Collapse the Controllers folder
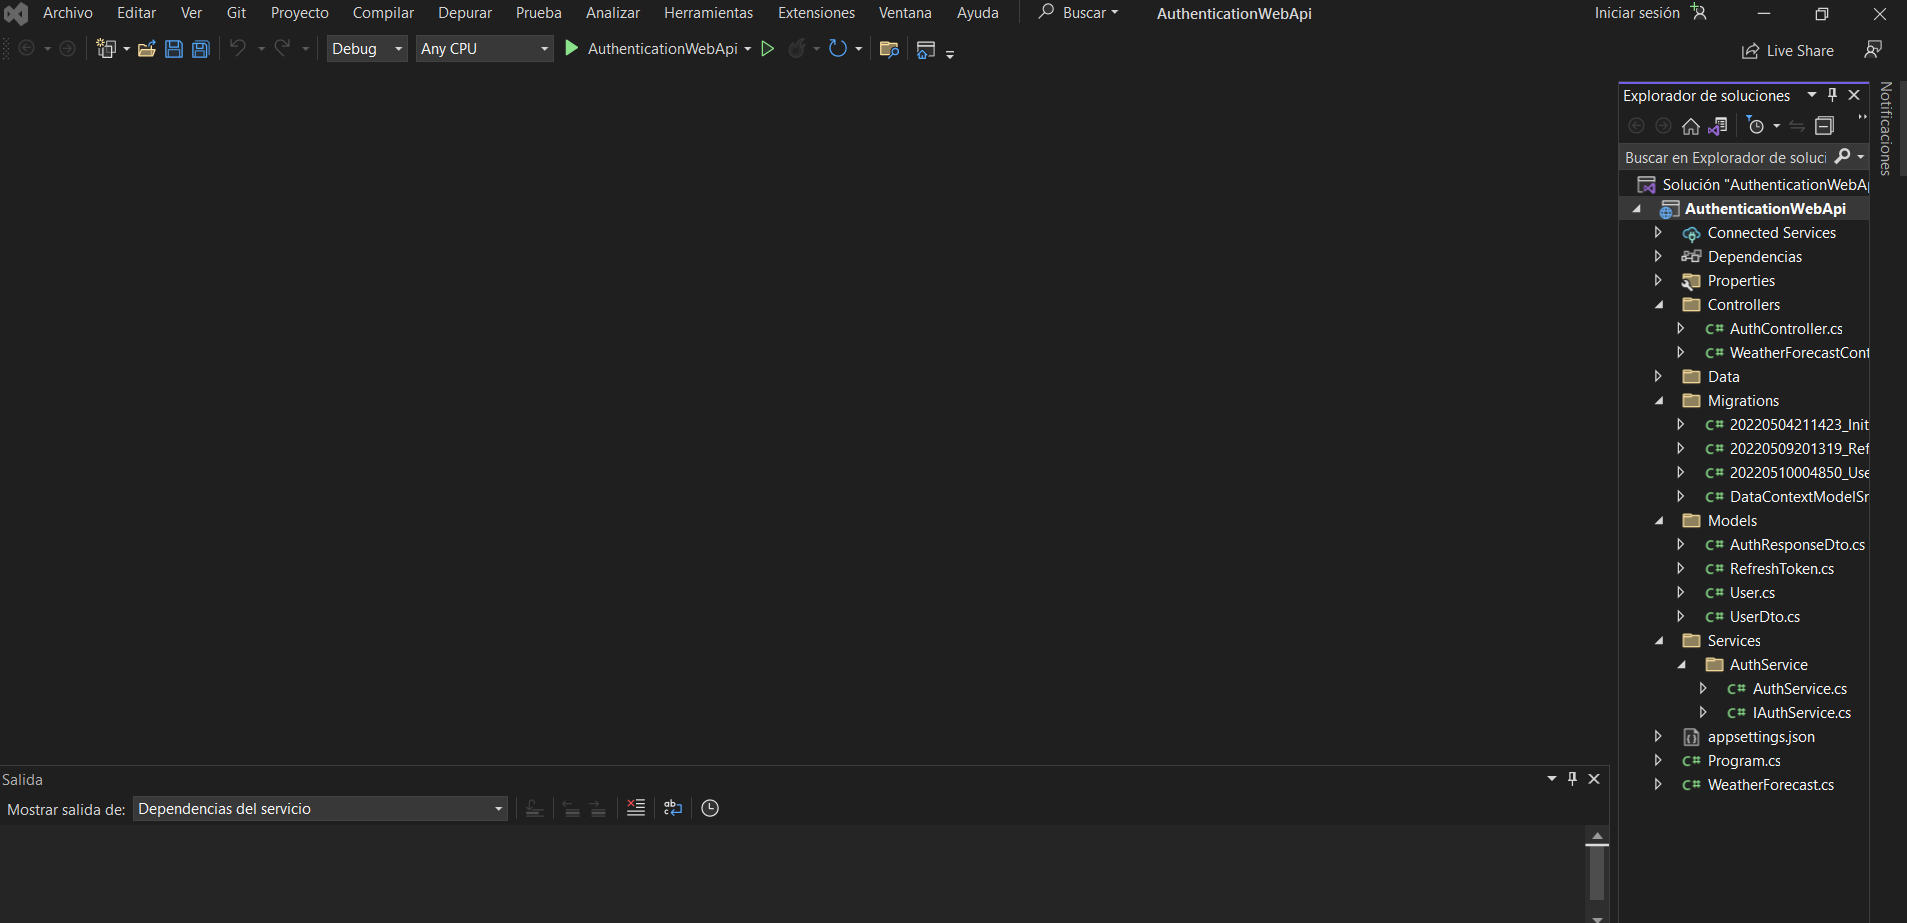Screen dimensions: 1907x923 [1659, 305]
